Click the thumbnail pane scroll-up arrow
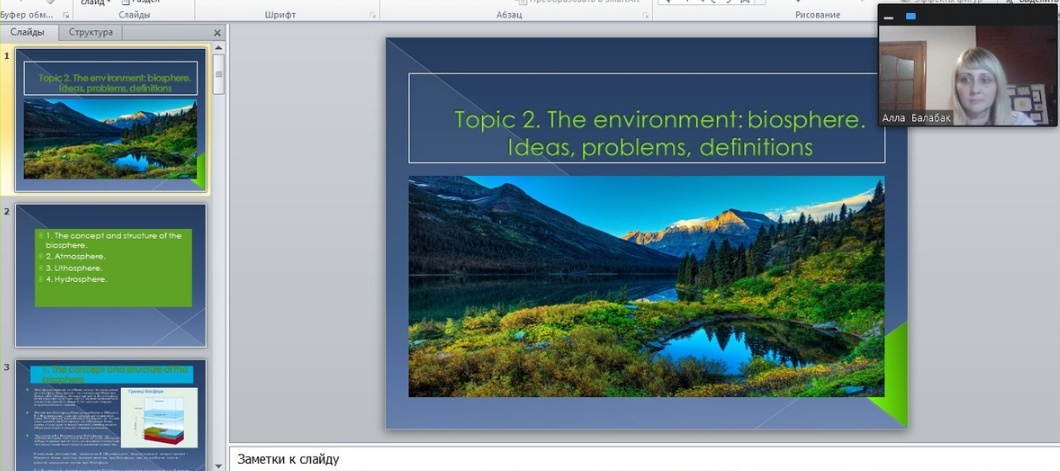The image size is (1060, 471). pyautogui.click(x=218, y=49)
